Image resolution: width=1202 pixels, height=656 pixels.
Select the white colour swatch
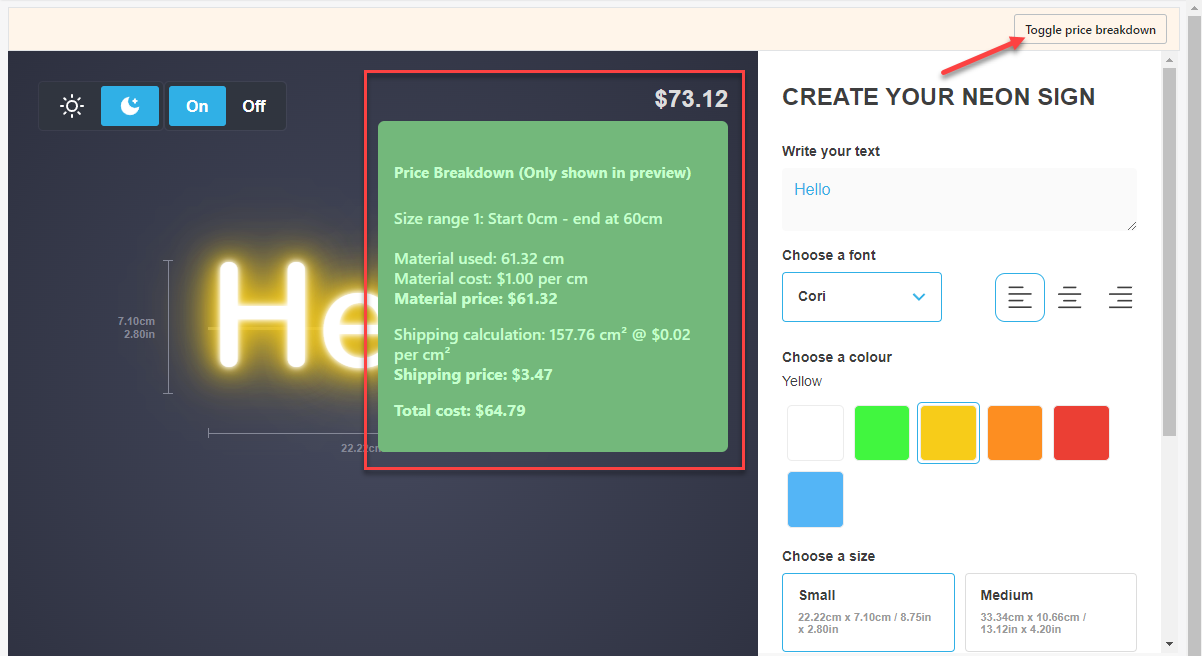(815, 433)
